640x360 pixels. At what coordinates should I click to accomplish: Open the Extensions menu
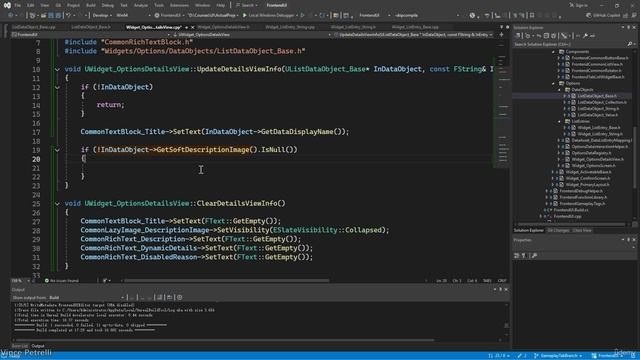pyautogui.click(x=179, y=5)
